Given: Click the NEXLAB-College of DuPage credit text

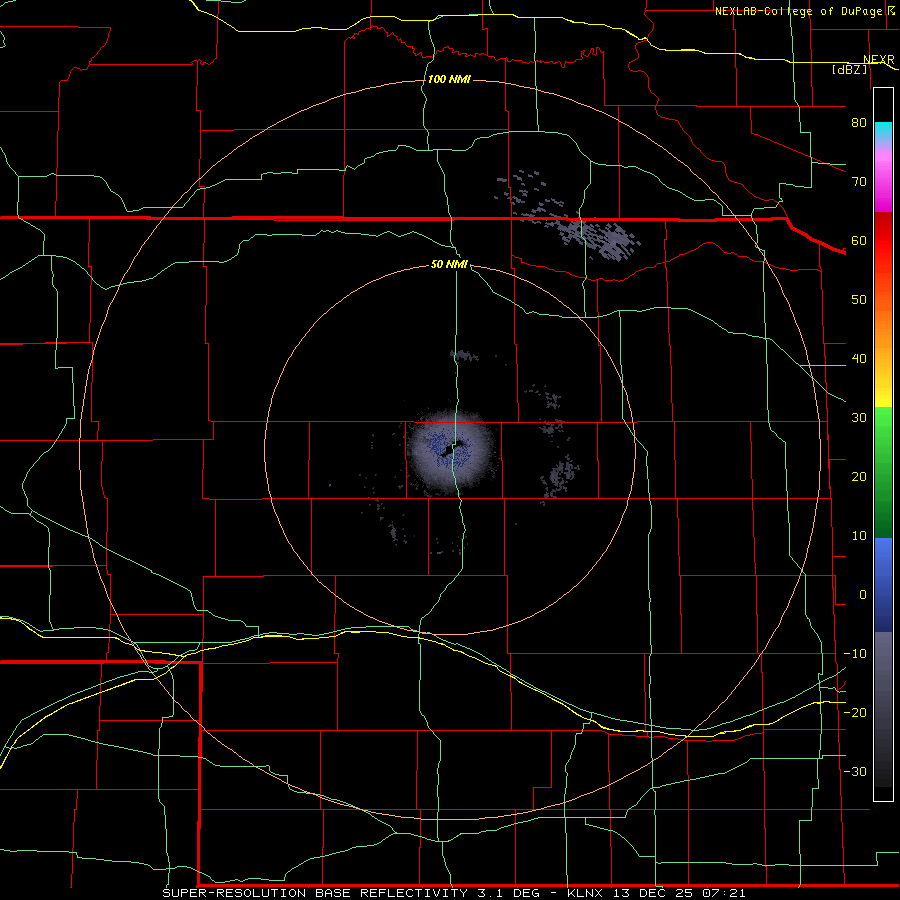Looking at the screenshot, I should tap(798, 11).
